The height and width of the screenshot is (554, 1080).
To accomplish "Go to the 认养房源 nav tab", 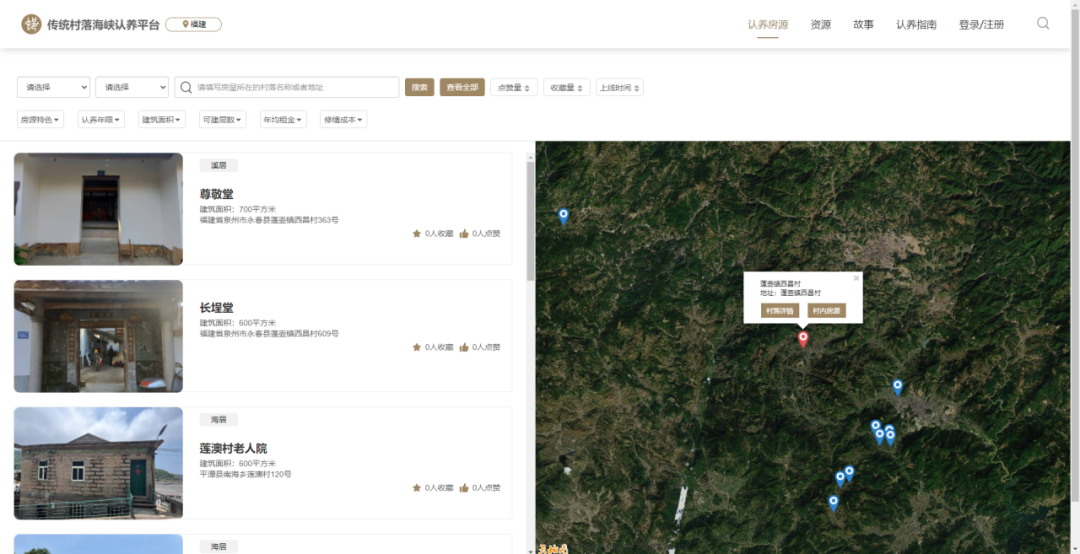I will (x=768, y=25).
